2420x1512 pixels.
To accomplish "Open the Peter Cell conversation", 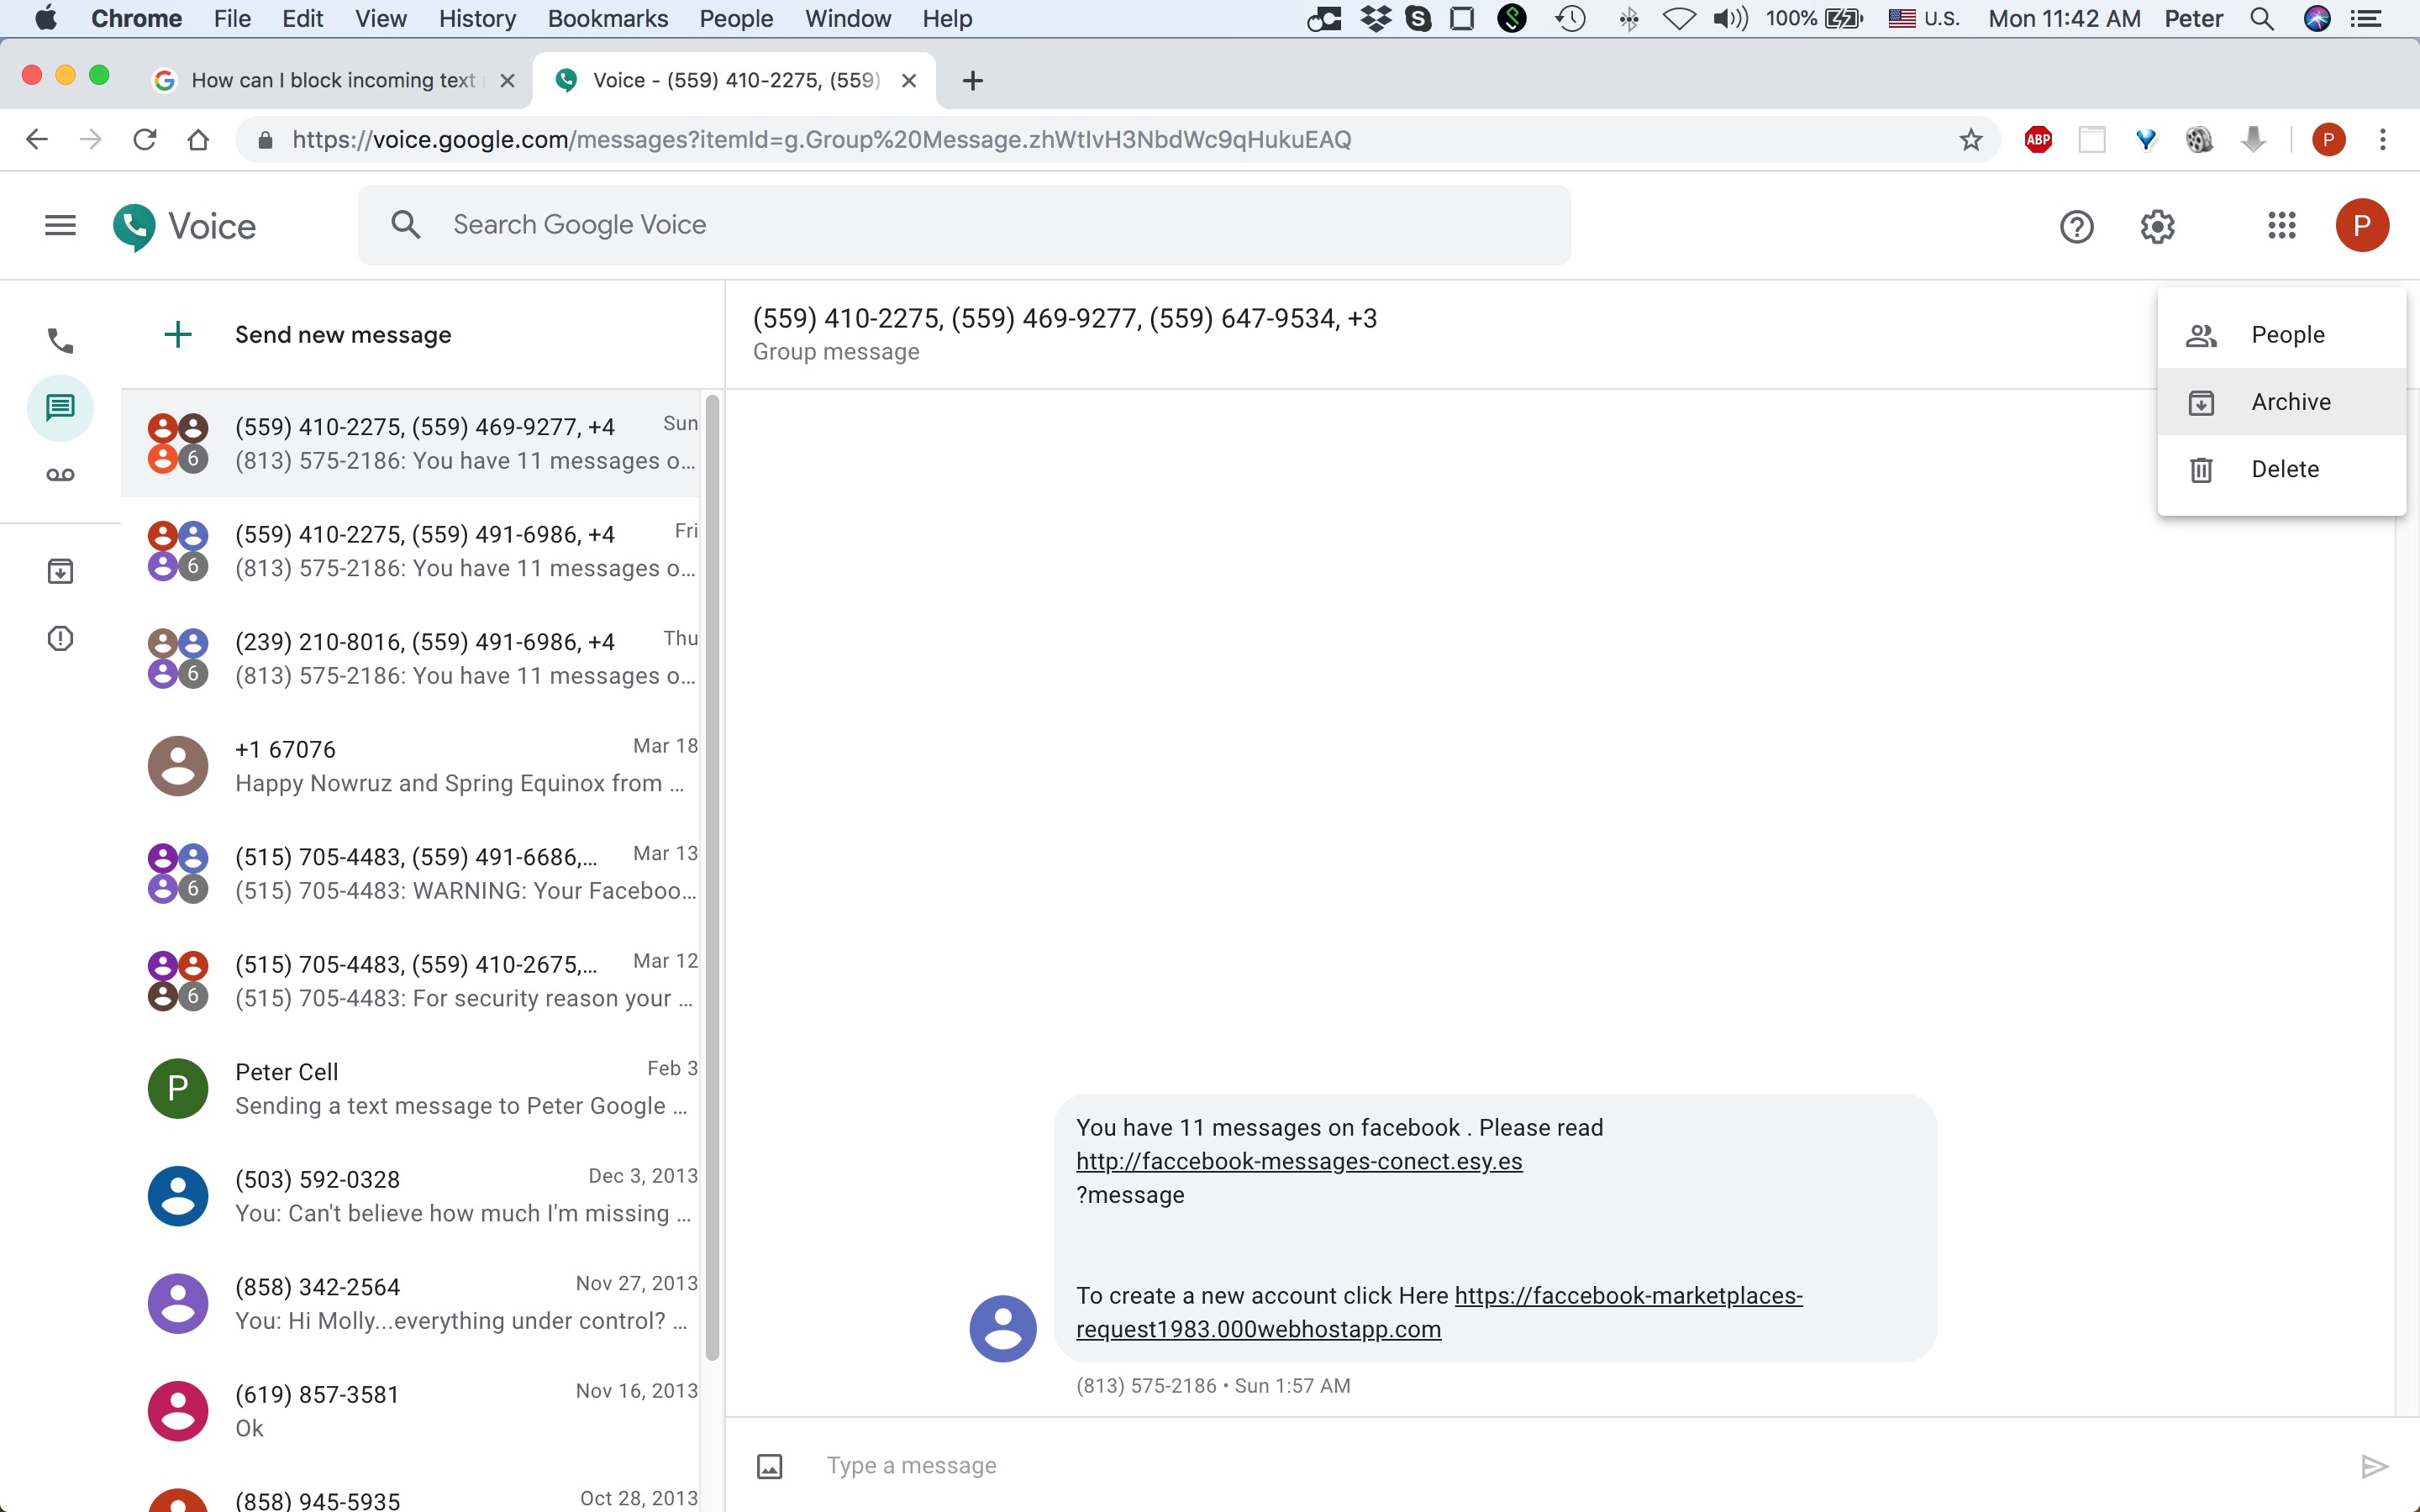I will tap(411, 1088).
